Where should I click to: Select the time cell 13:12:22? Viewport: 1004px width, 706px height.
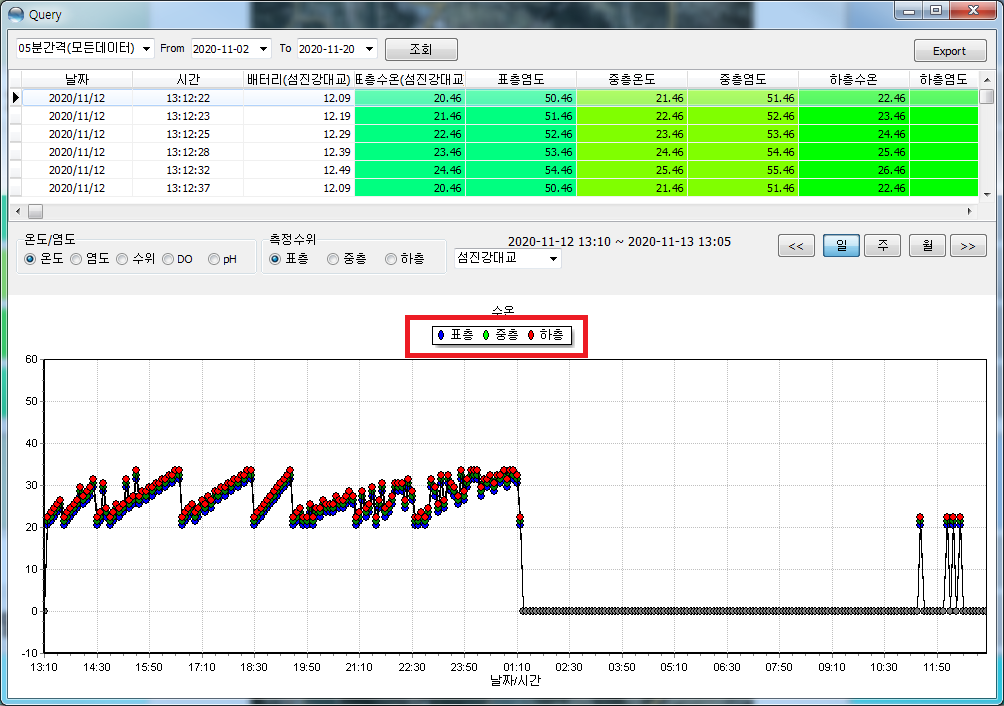pos(188,98)
